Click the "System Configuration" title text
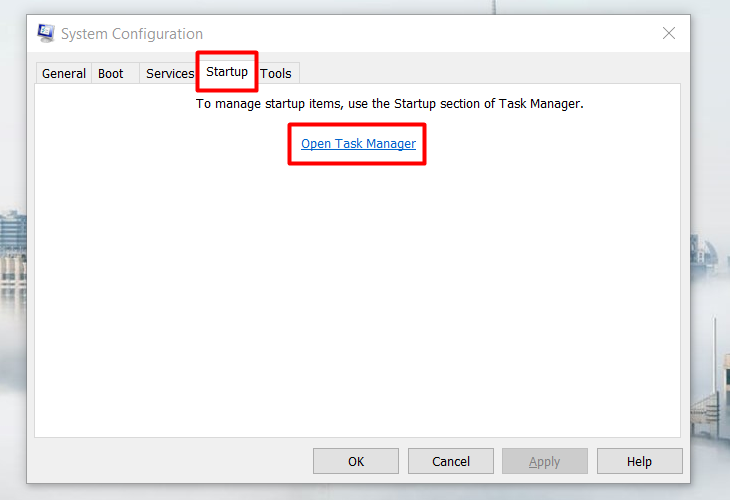The image size is (730, 500). [132, 34]
